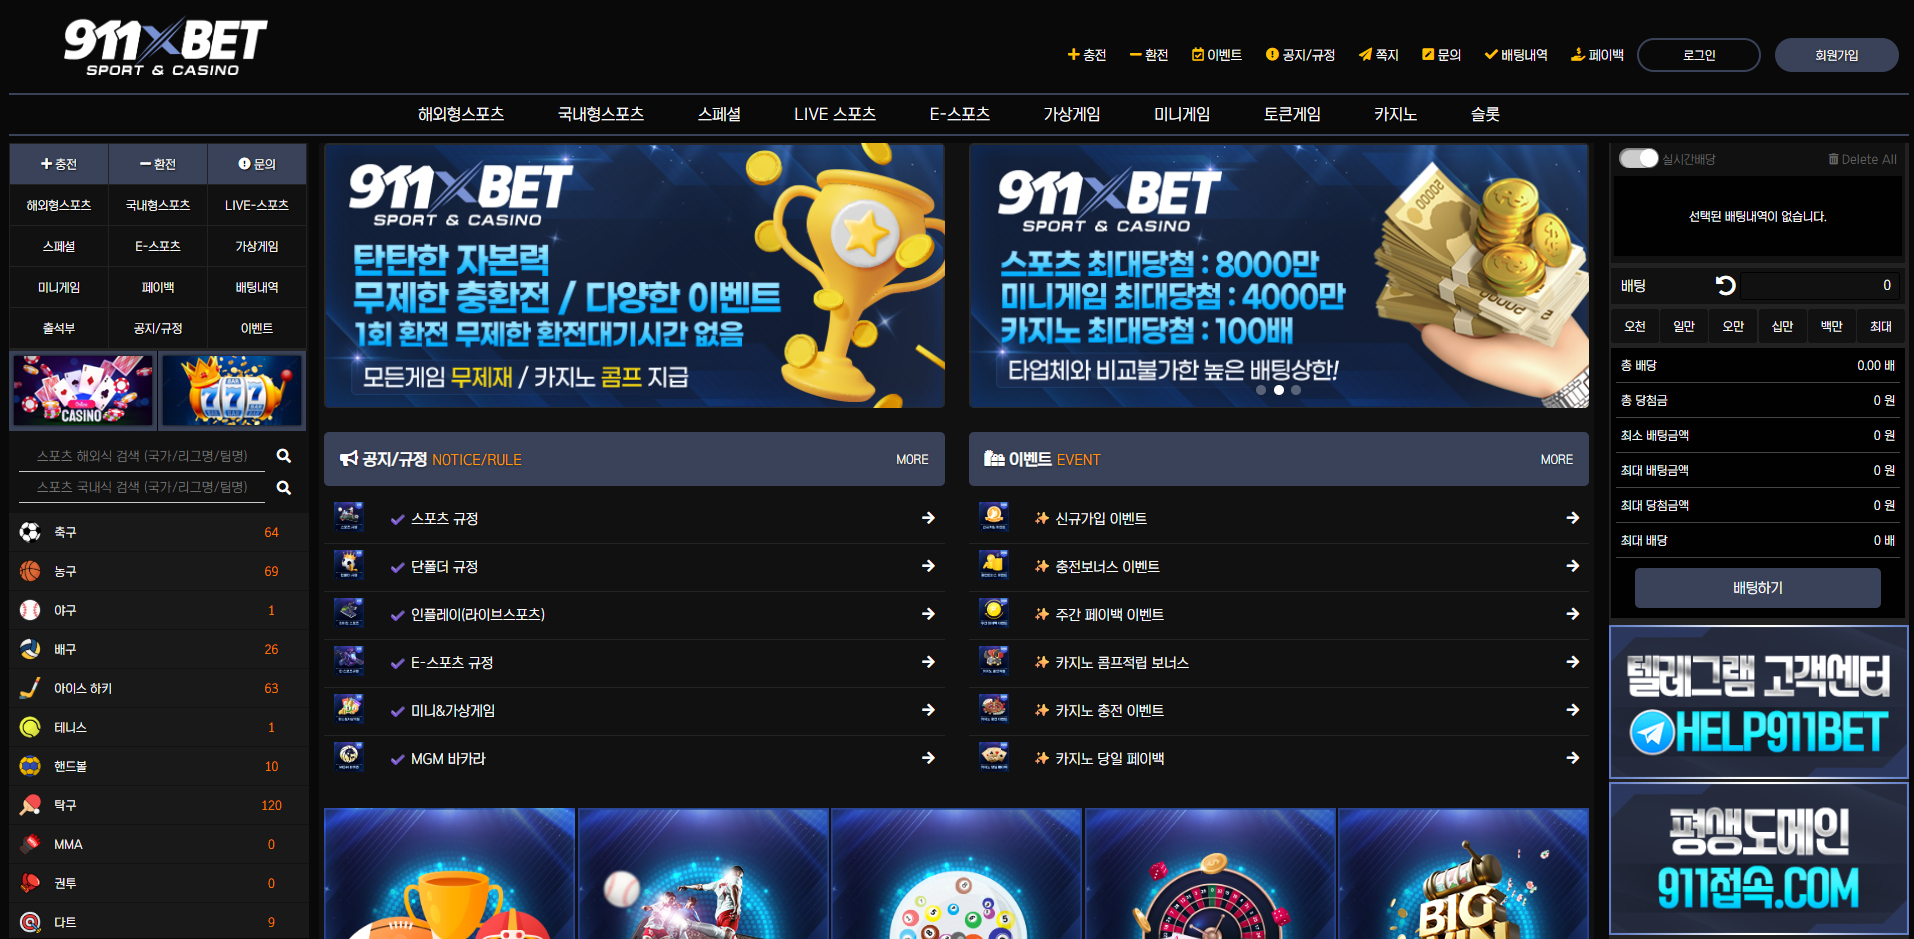Open the 카지노 main menu item
The width and height of the screenshot is (1914, 939).
tap(1395, 114)
